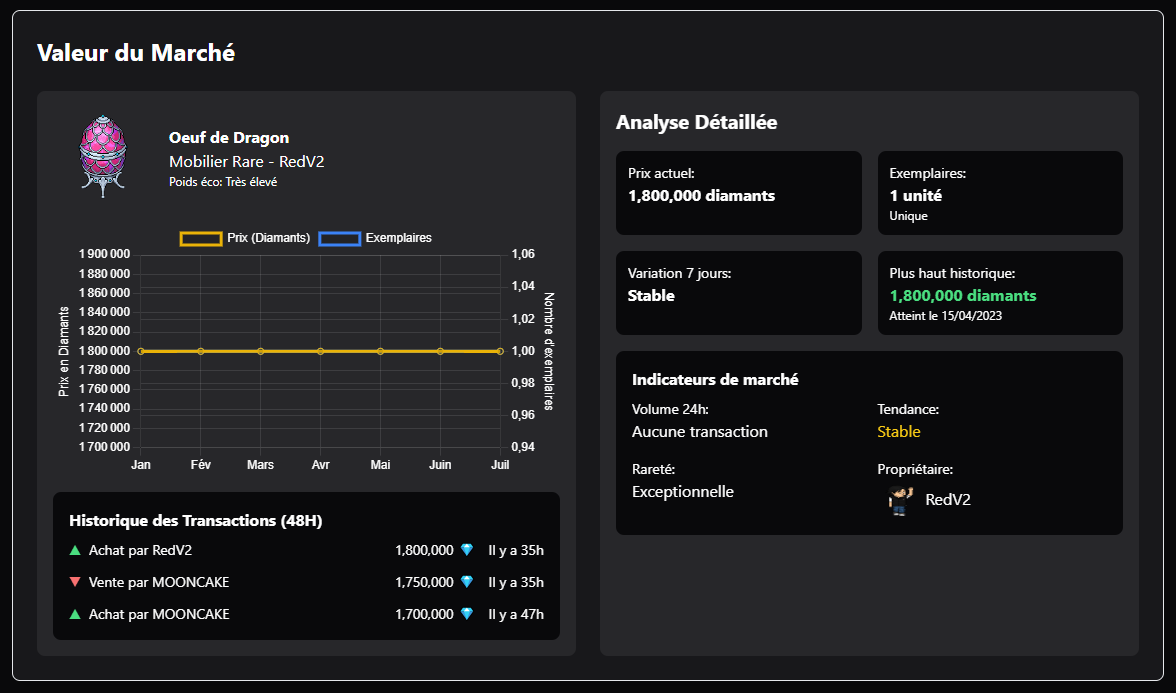1176x693 pixels.
Task: Click the 1 unité value
Action: [x=916, y=196]
